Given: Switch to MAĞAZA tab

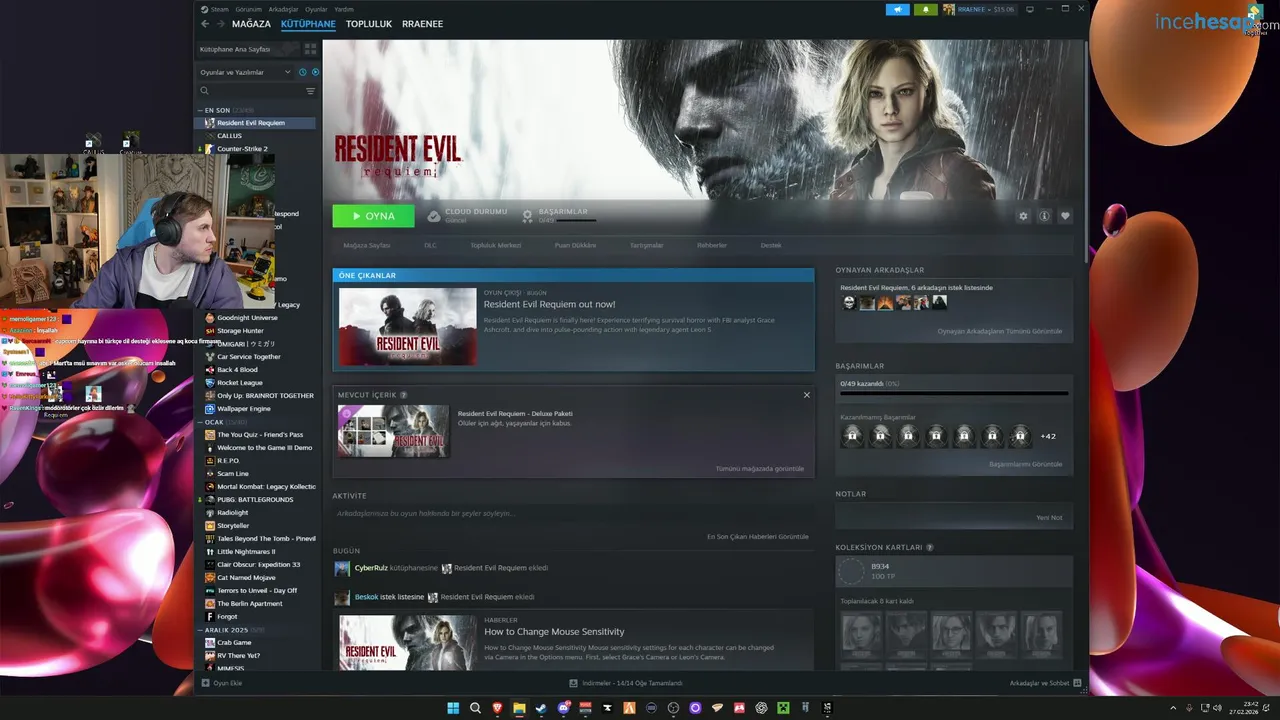Looking at the screenshot, I should pos(251,23).
